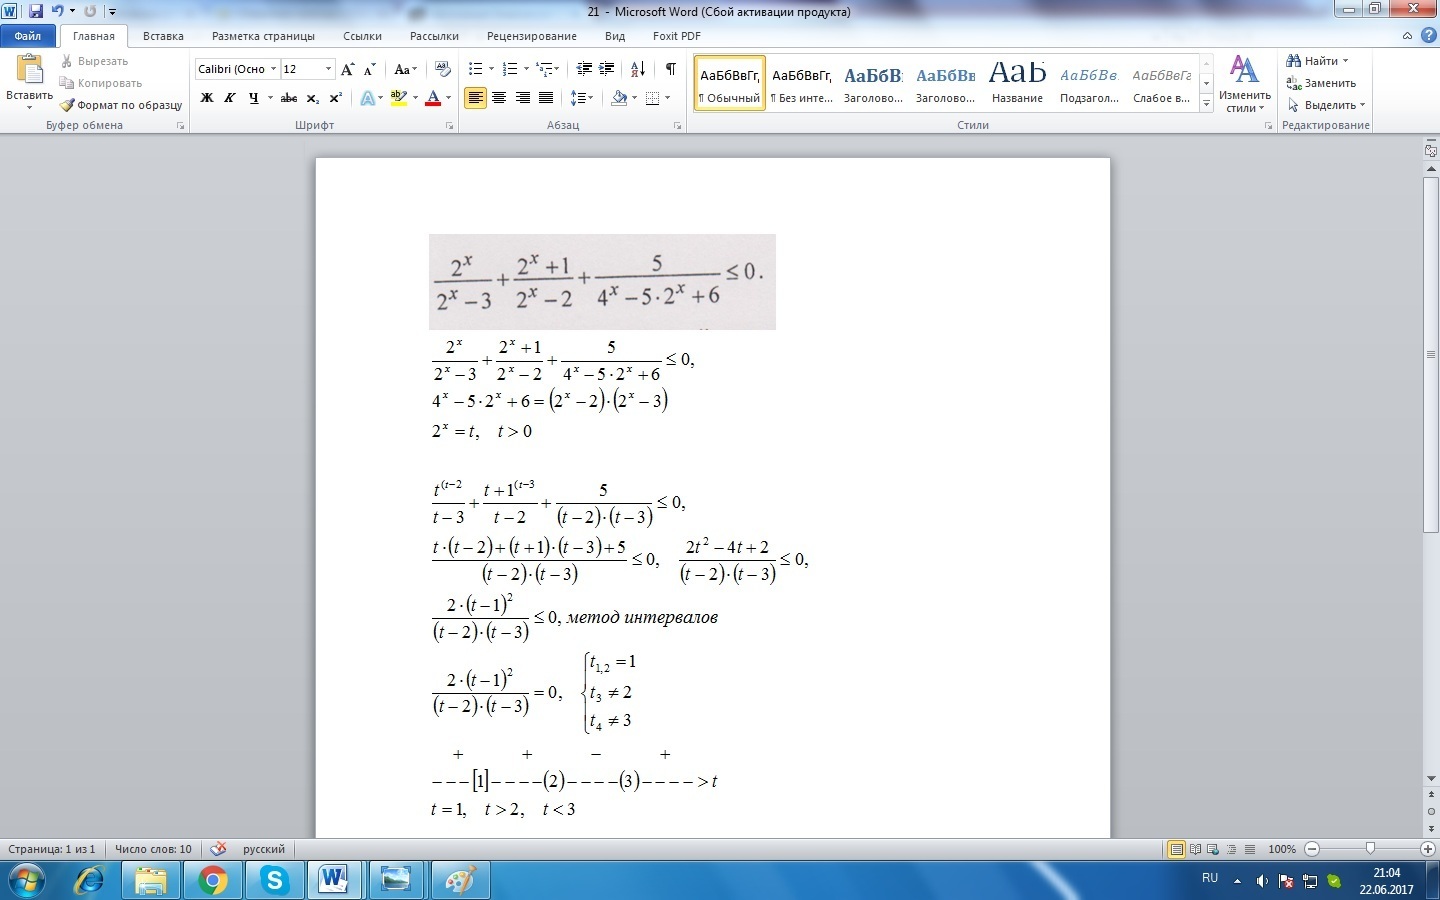This screenshot has height=900, width=1440.
Task: Underline text with the Ч button
Action: tap(253, 98)
